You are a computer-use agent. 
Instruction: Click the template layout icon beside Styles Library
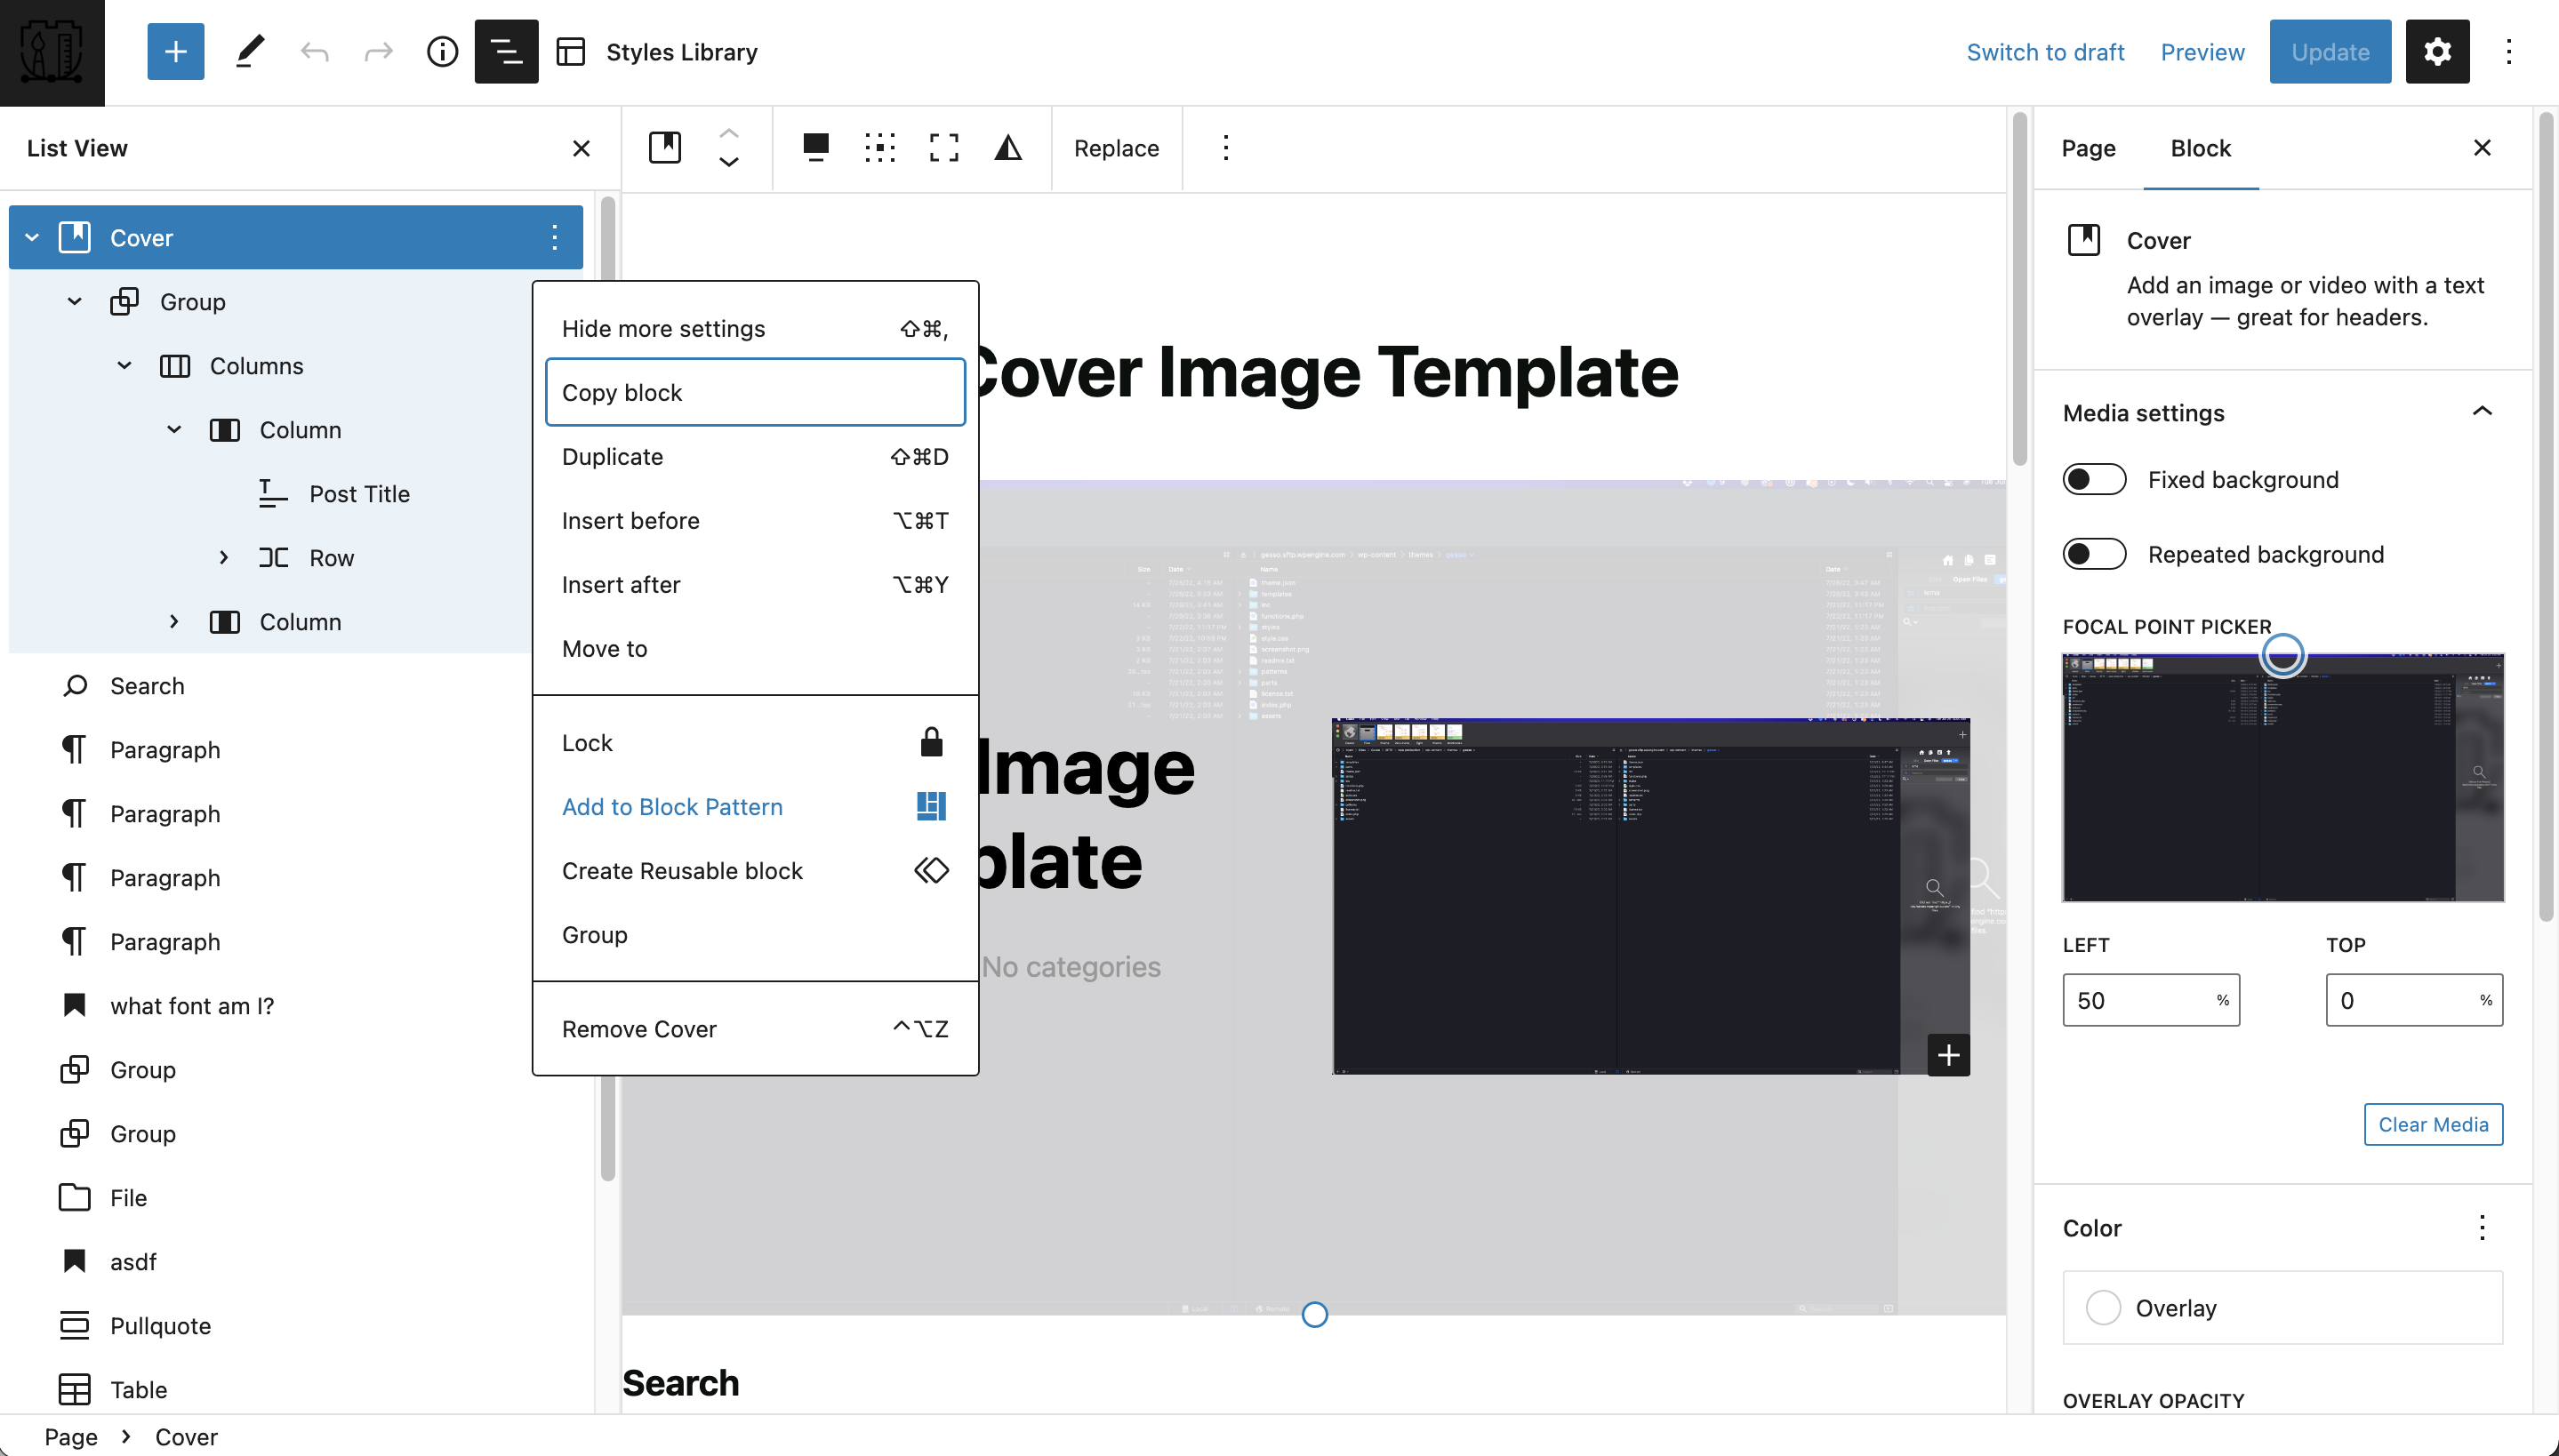coord(570,52)
